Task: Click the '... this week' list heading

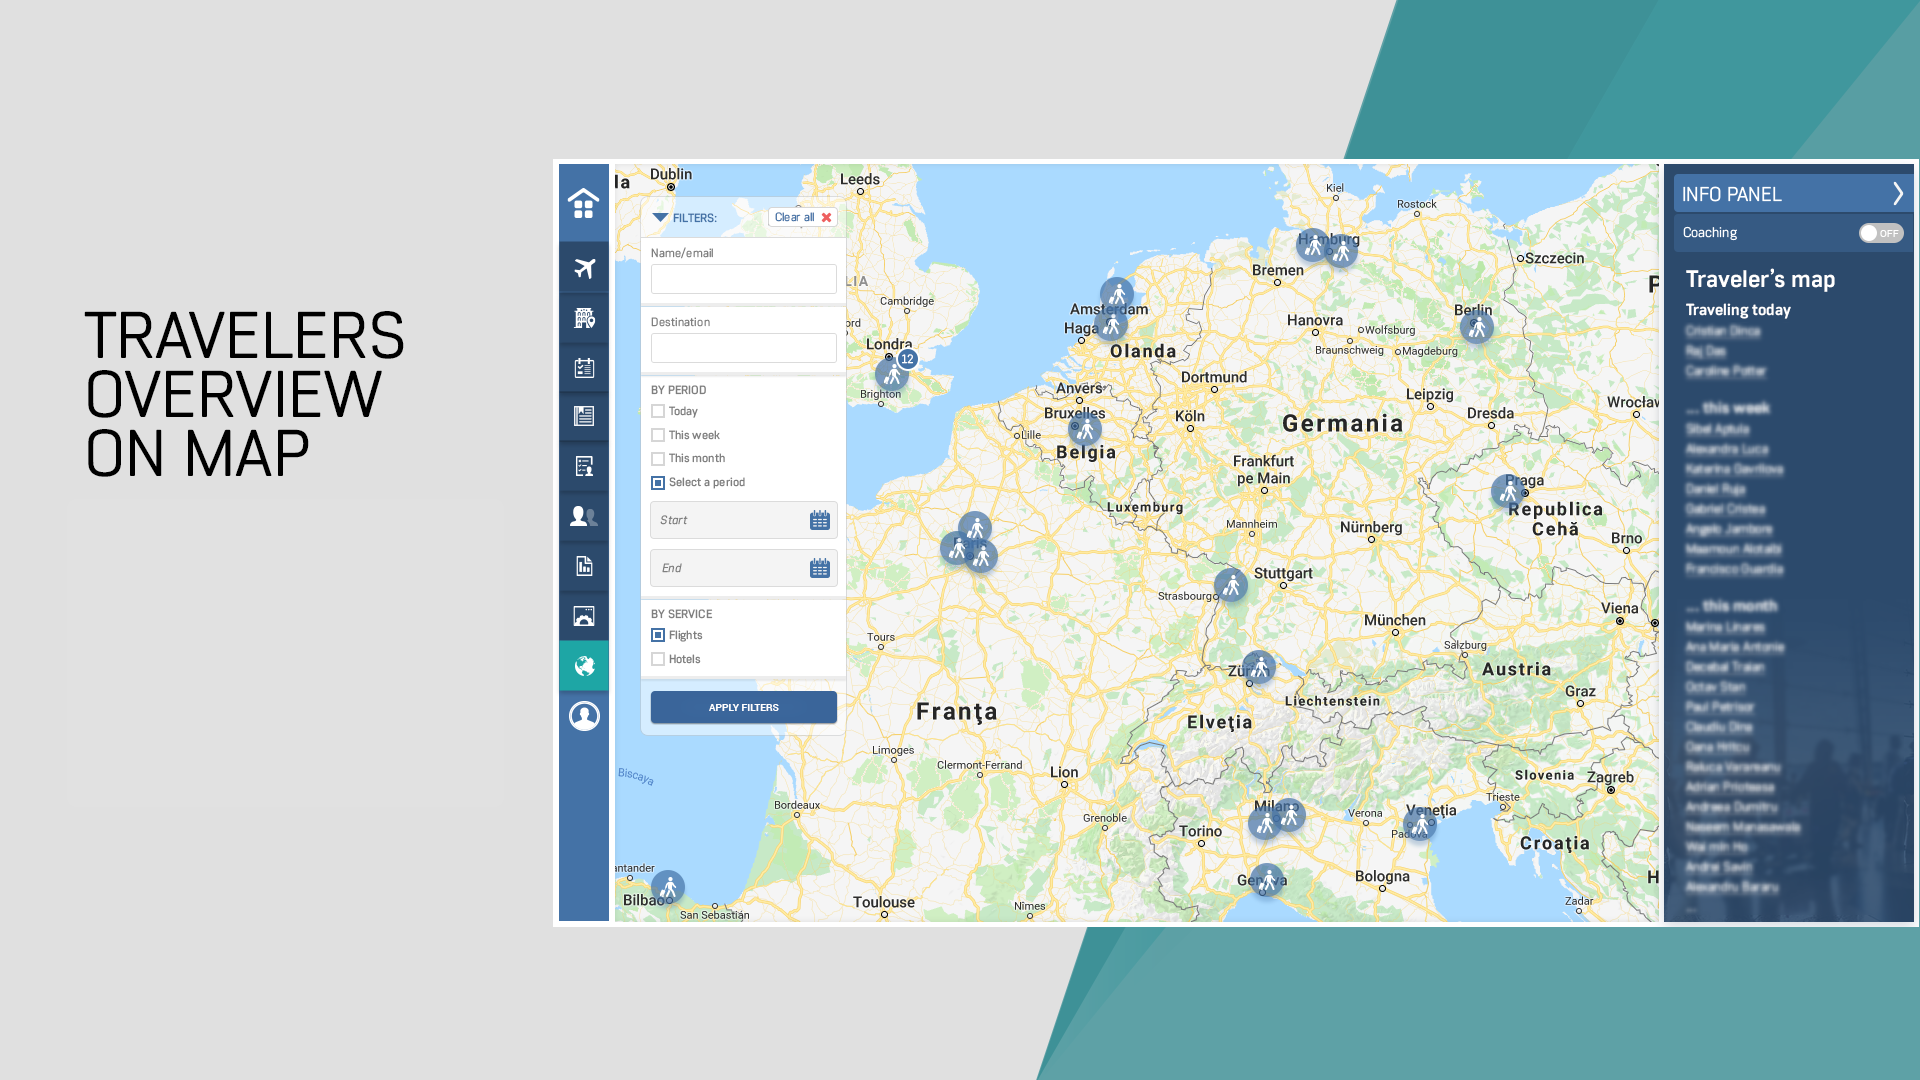Action: click(x=1728, y=408)
